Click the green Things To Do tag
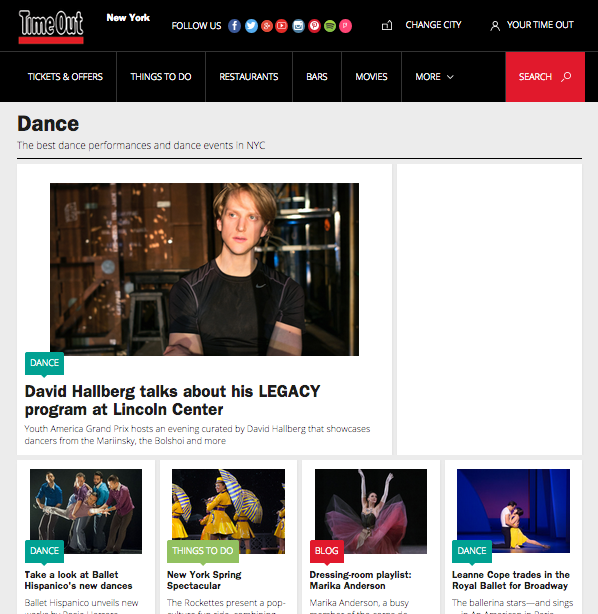Image resolution: width=598 pixels, height=614 pixels. pos(202,551)
